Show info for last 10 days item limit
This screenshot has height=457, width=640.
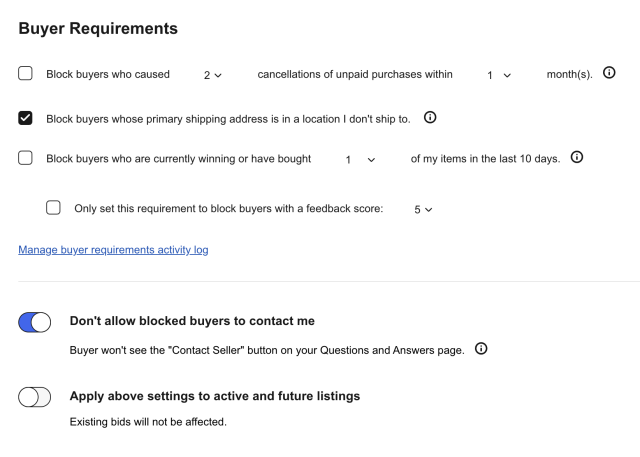pyautogui.click(x=576, y=157)
